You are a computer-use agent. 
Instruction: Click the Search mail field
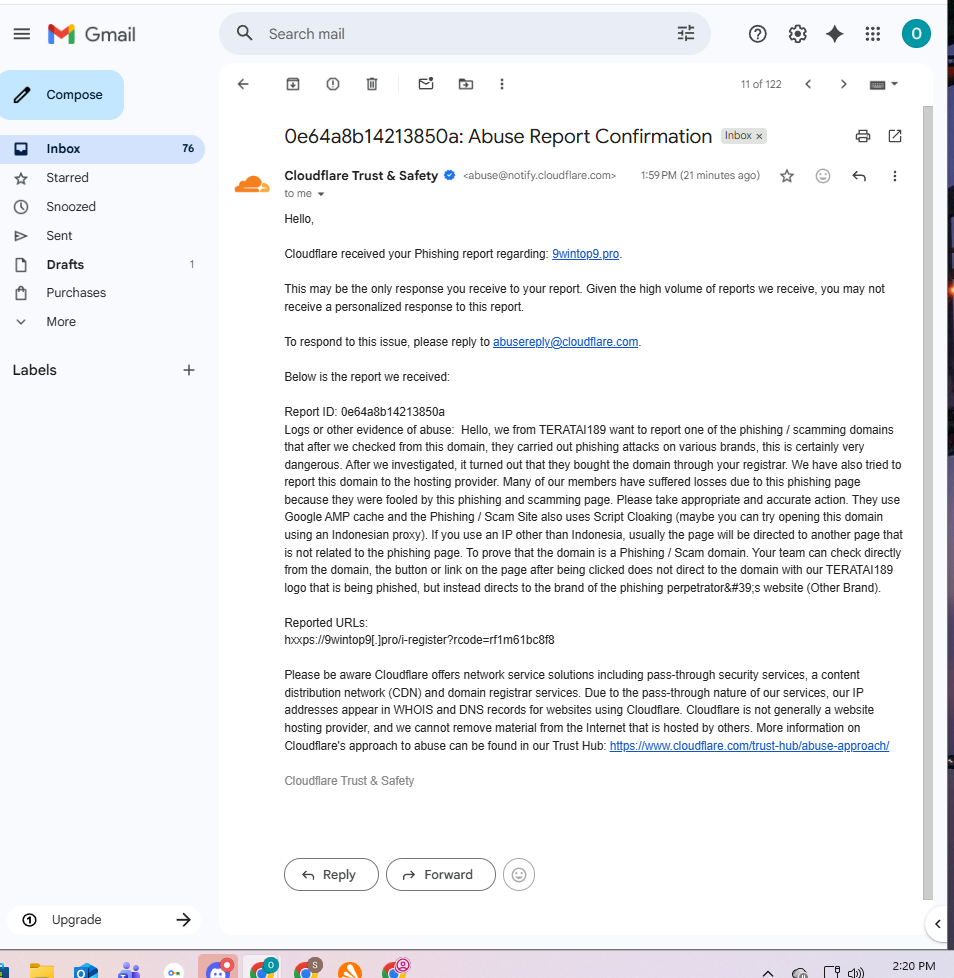465,34
